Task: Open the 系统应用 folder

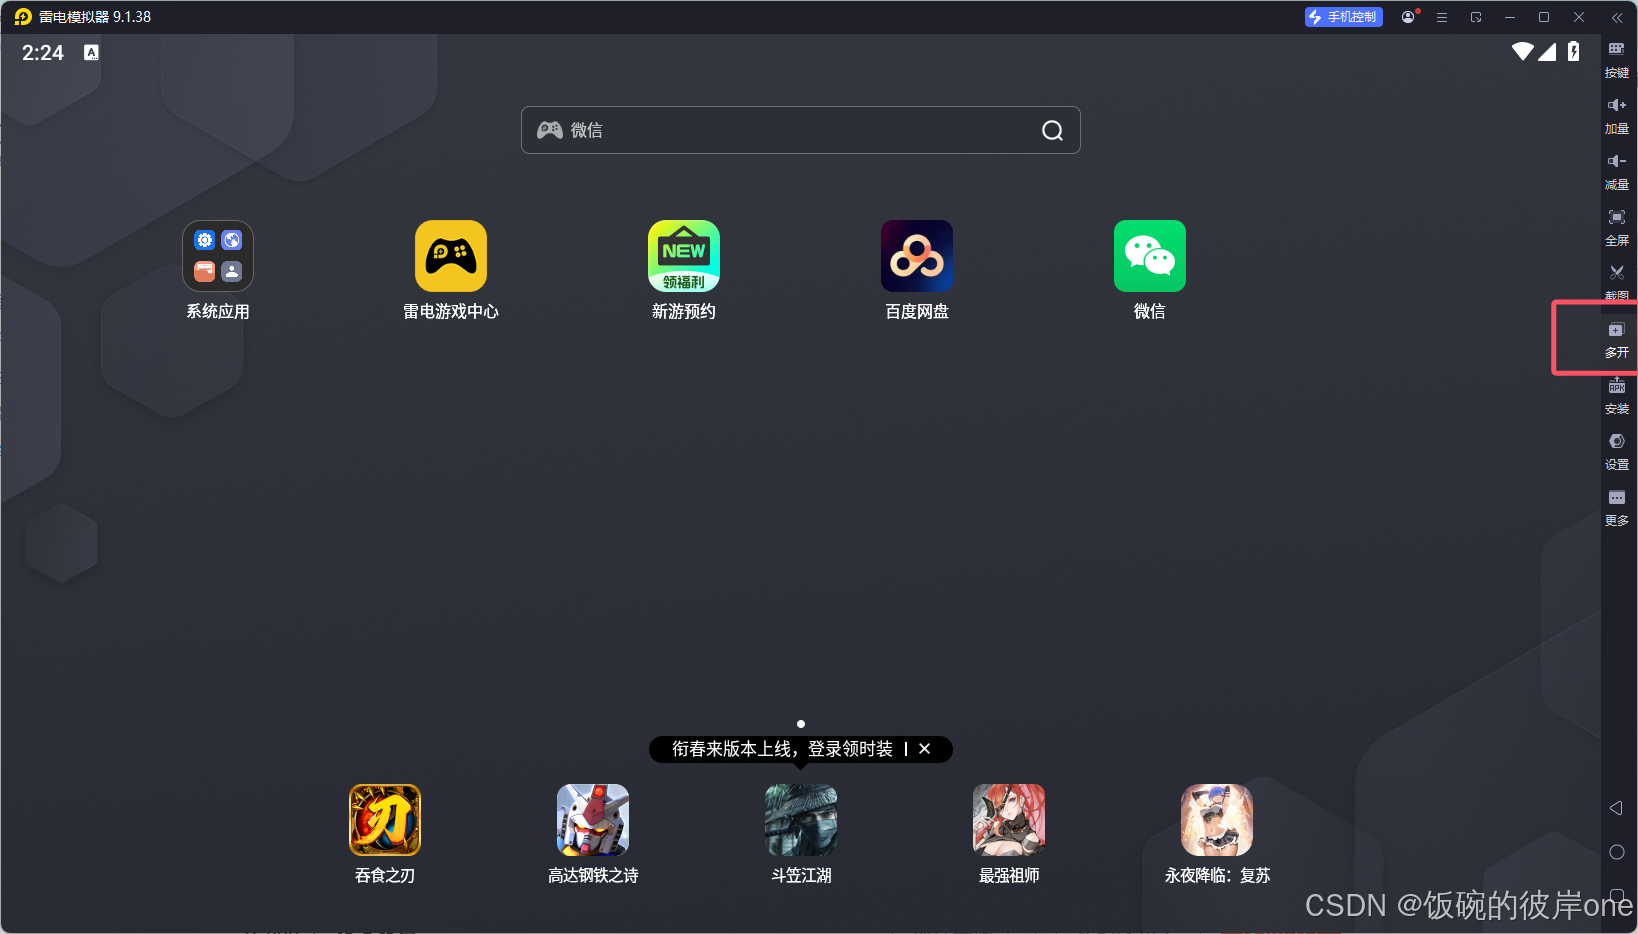Action: (x=218, y=256)
